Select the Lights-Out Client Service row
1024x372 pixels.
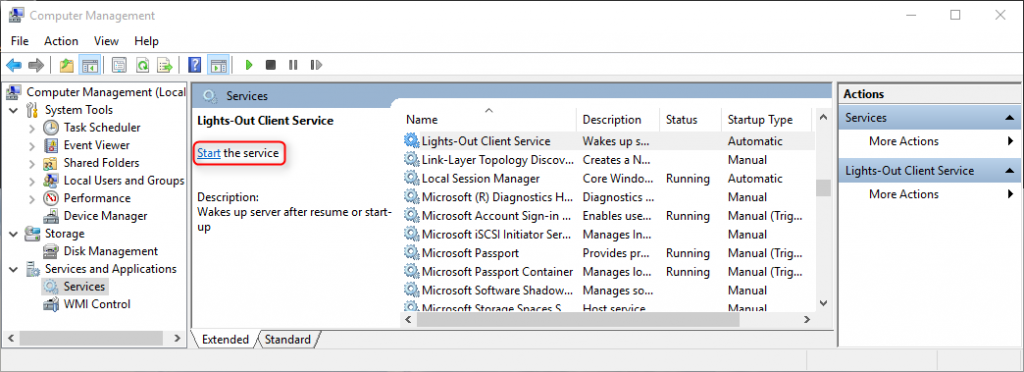(x=607, y=140)
